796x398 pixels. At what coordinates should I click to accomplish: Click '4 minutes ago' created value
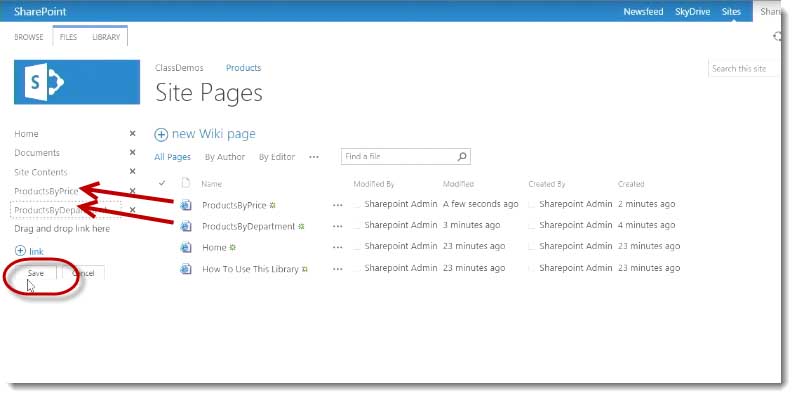[x=647, y=224]
